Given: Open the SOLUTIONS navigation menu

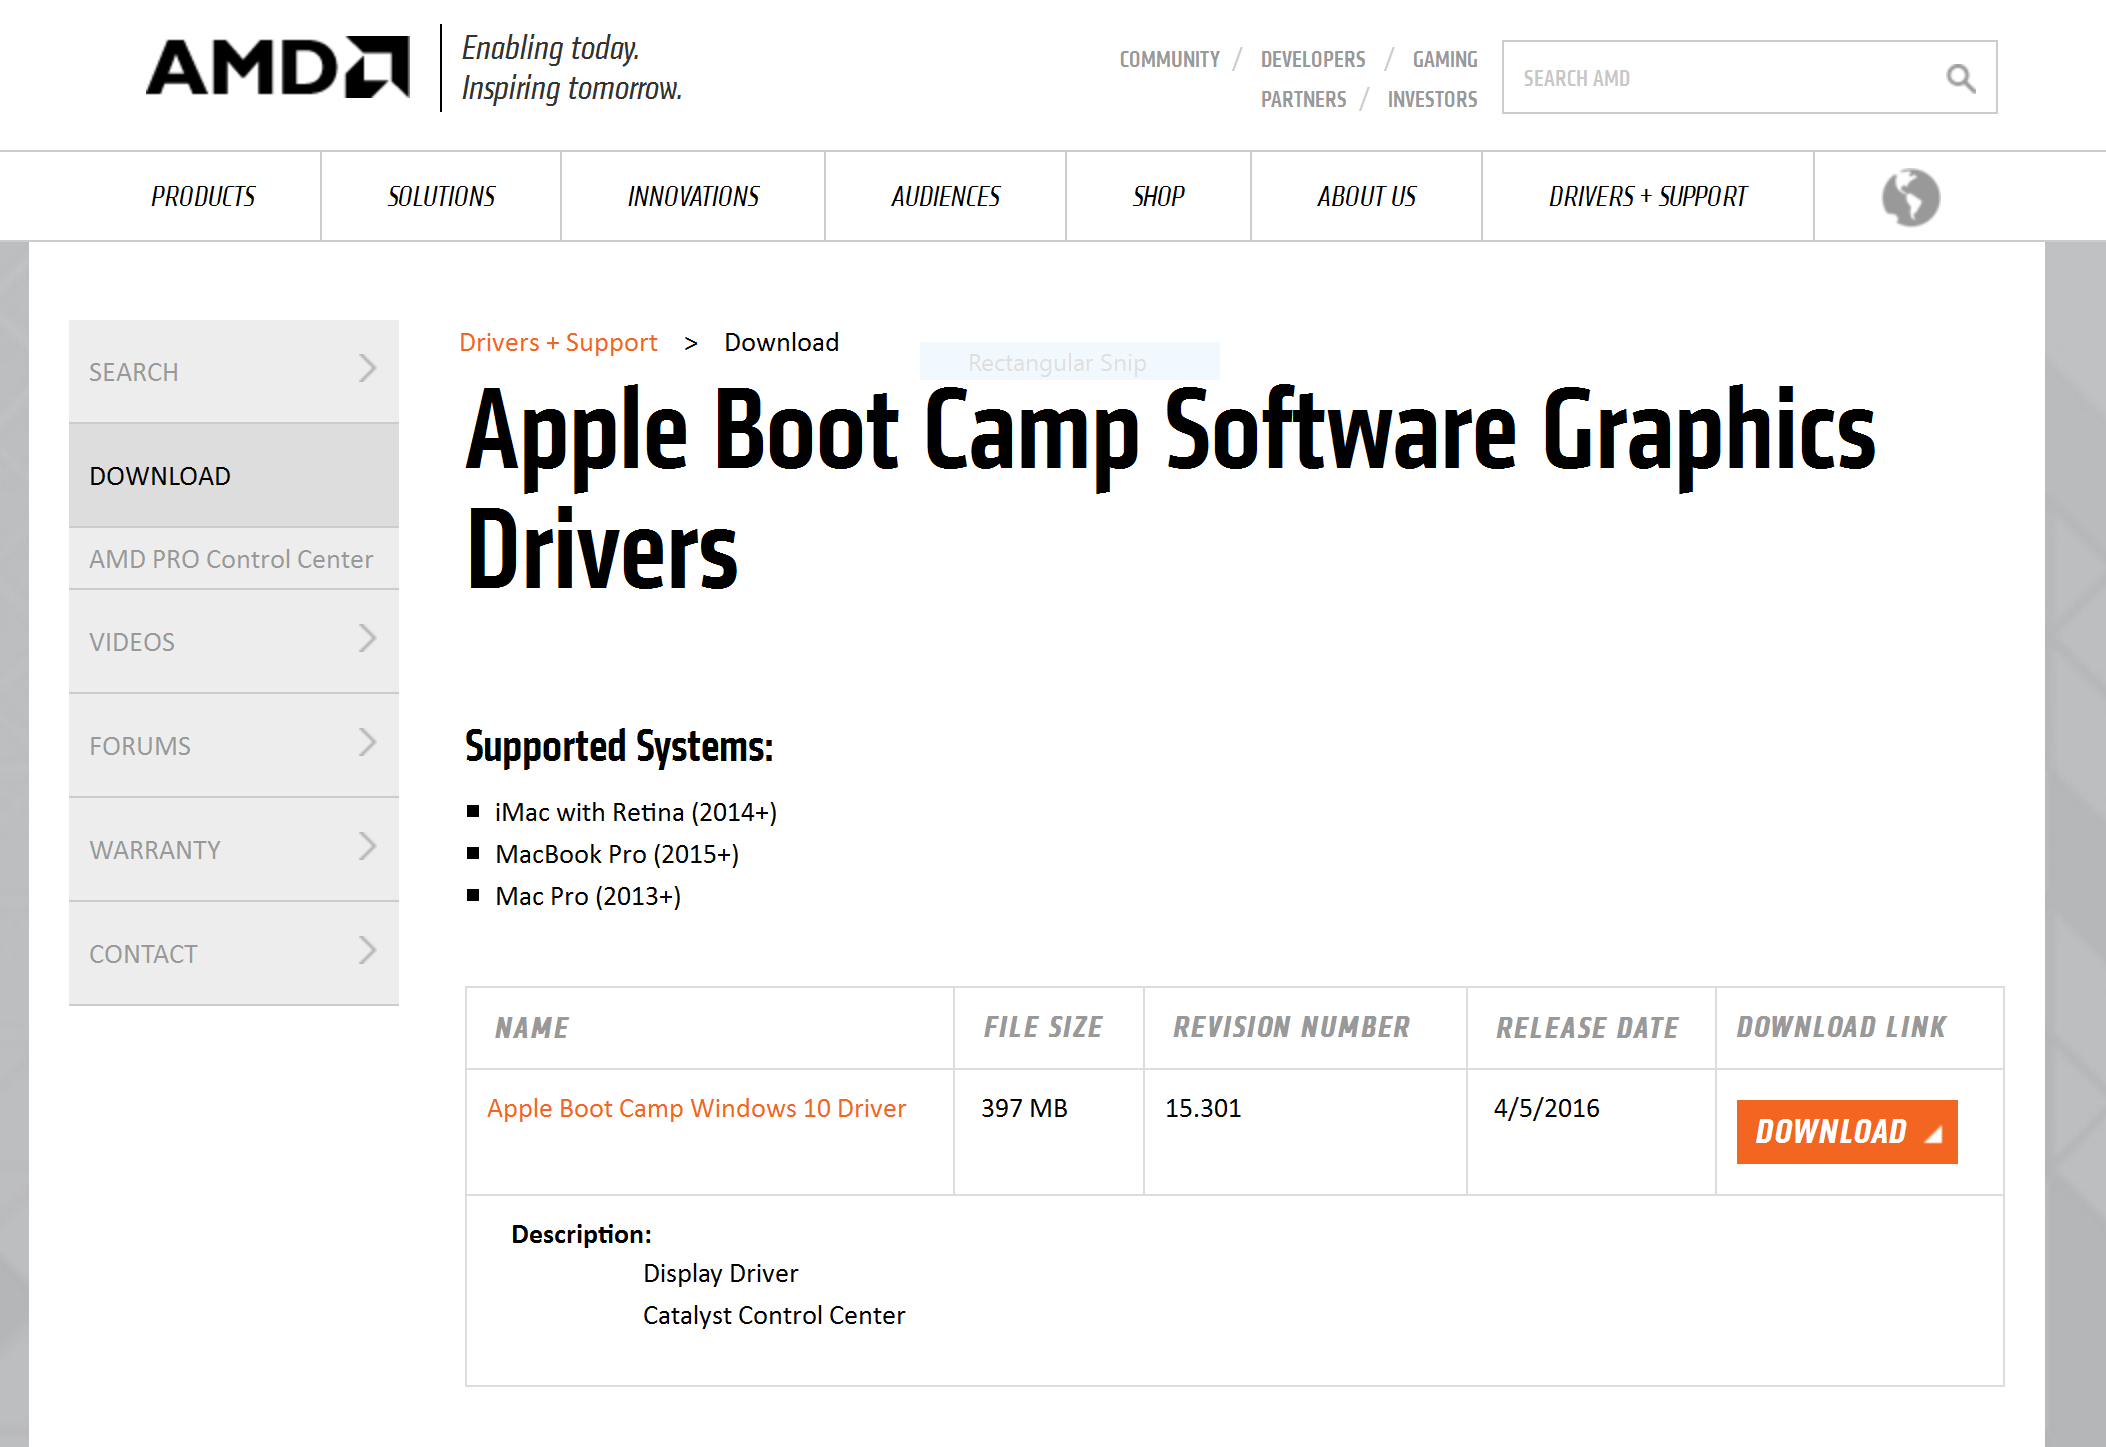Looking at the screenshot, I should click(441, 197).
